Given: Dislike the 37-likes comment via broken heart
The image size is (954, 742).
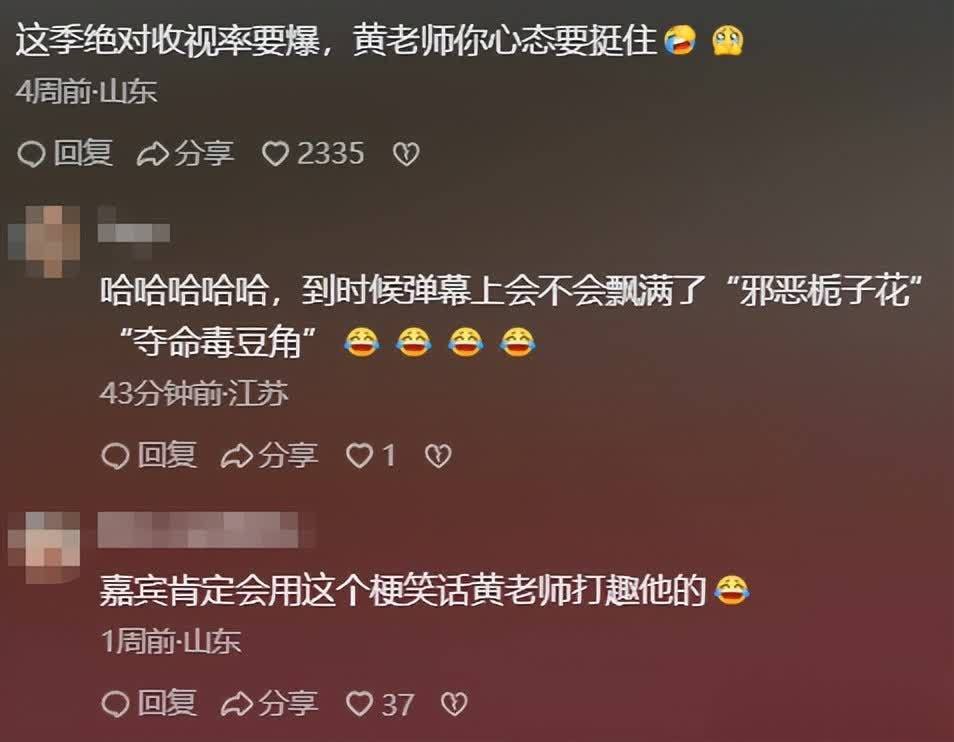Looking at the screenshot, I should pos(454,704).
